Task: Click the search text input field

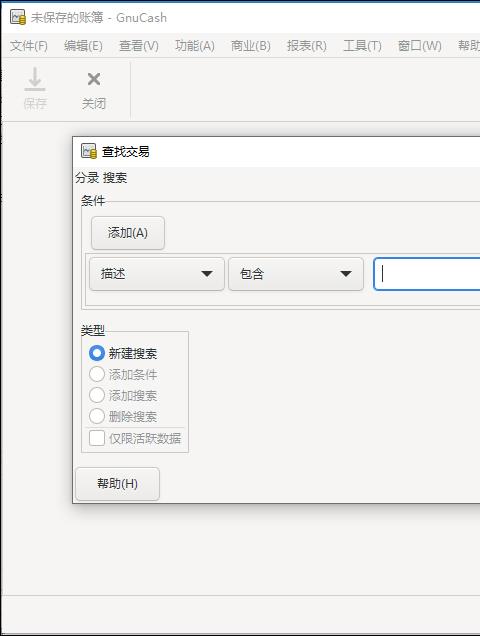Action: [427, 274]
